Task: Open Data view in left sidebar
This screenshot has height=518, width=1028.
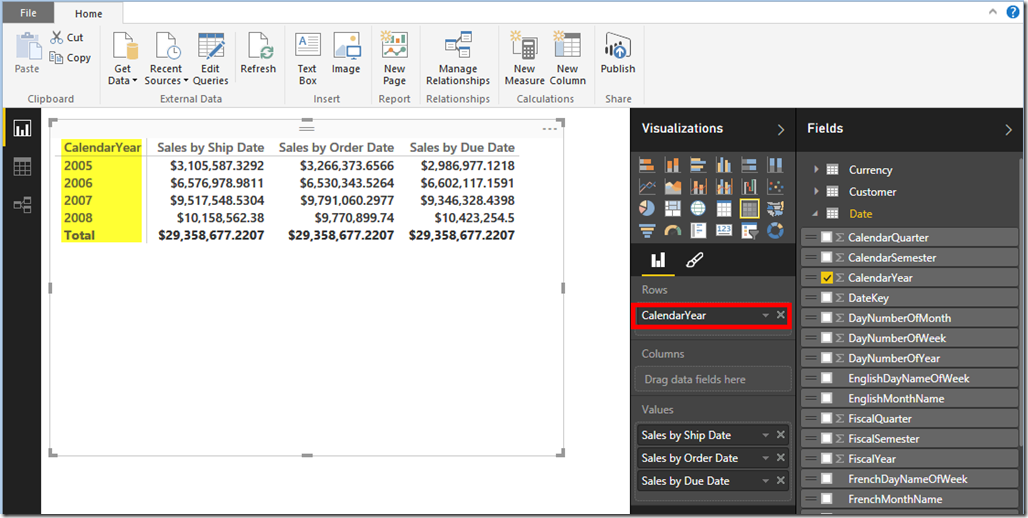Action: click(22, 167)
